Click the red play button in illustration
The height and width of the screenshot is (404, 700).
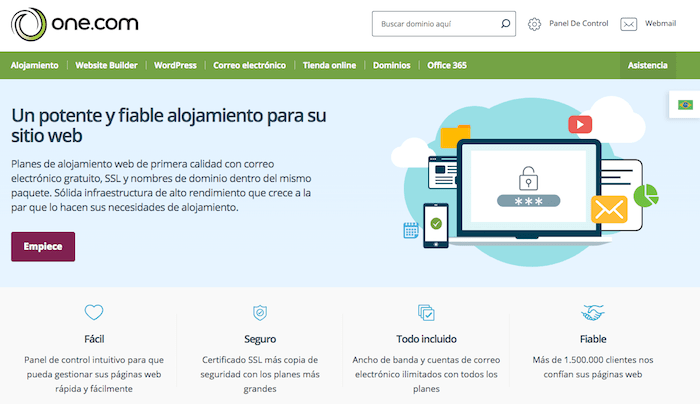[x=580, y=125]
